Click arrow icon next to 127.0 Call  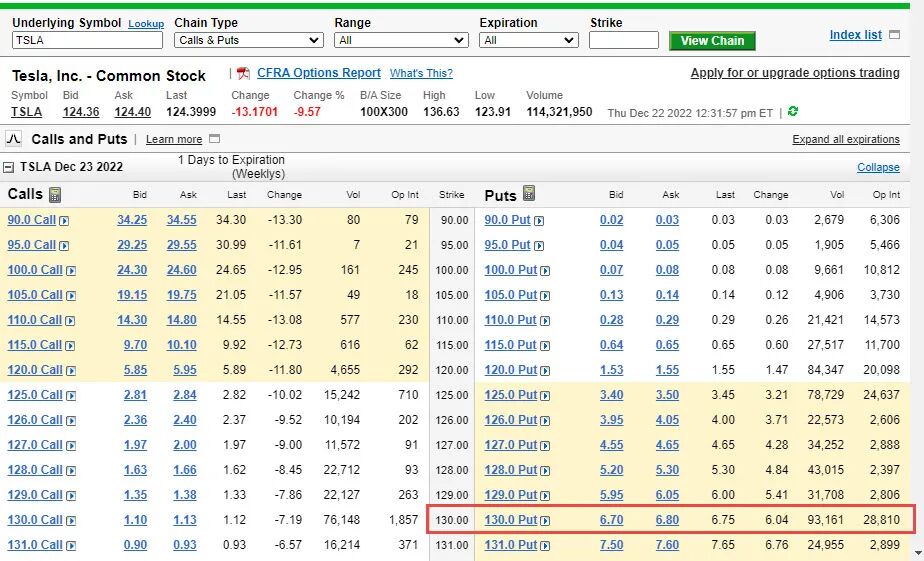click(x=71, y=446)
